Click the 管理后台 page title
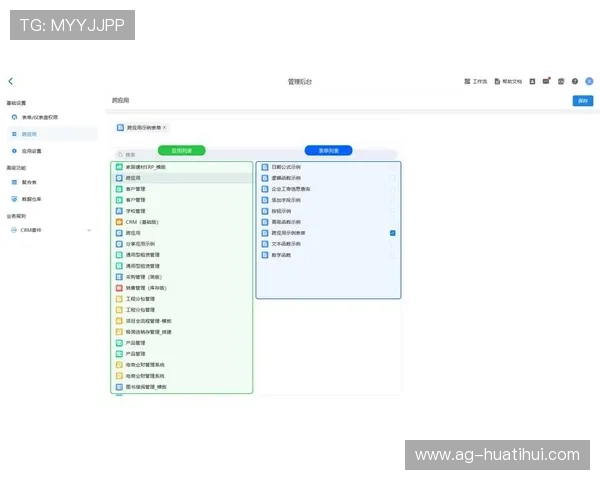 pyautogui.click(x=300, y=82)
